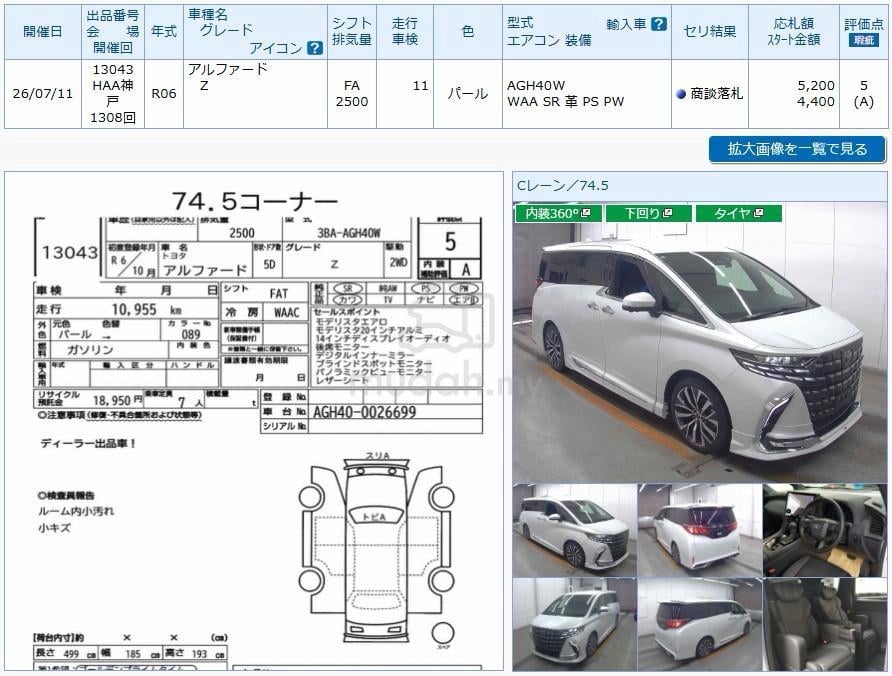
Task: Click the mileage cell showing 11
Action: point(404,94)
